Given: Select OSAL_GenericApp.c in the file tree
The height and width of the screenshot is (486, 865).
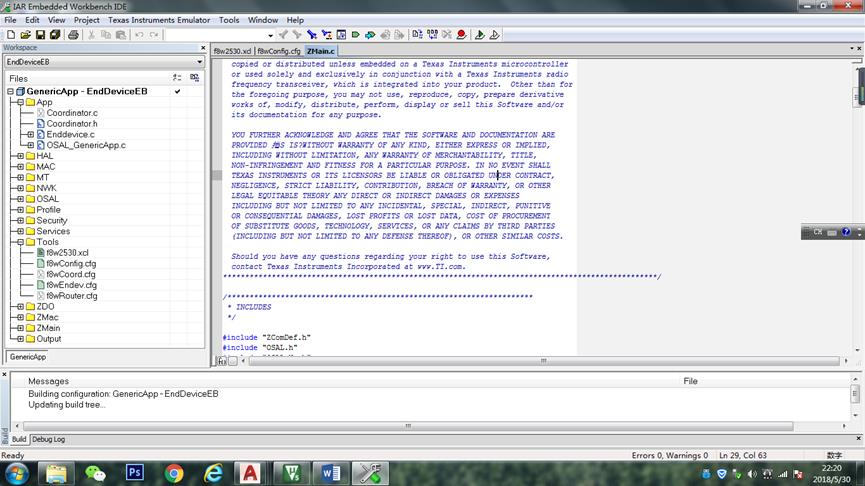Looking at the screenshot, I should click(x=86, y=145).
